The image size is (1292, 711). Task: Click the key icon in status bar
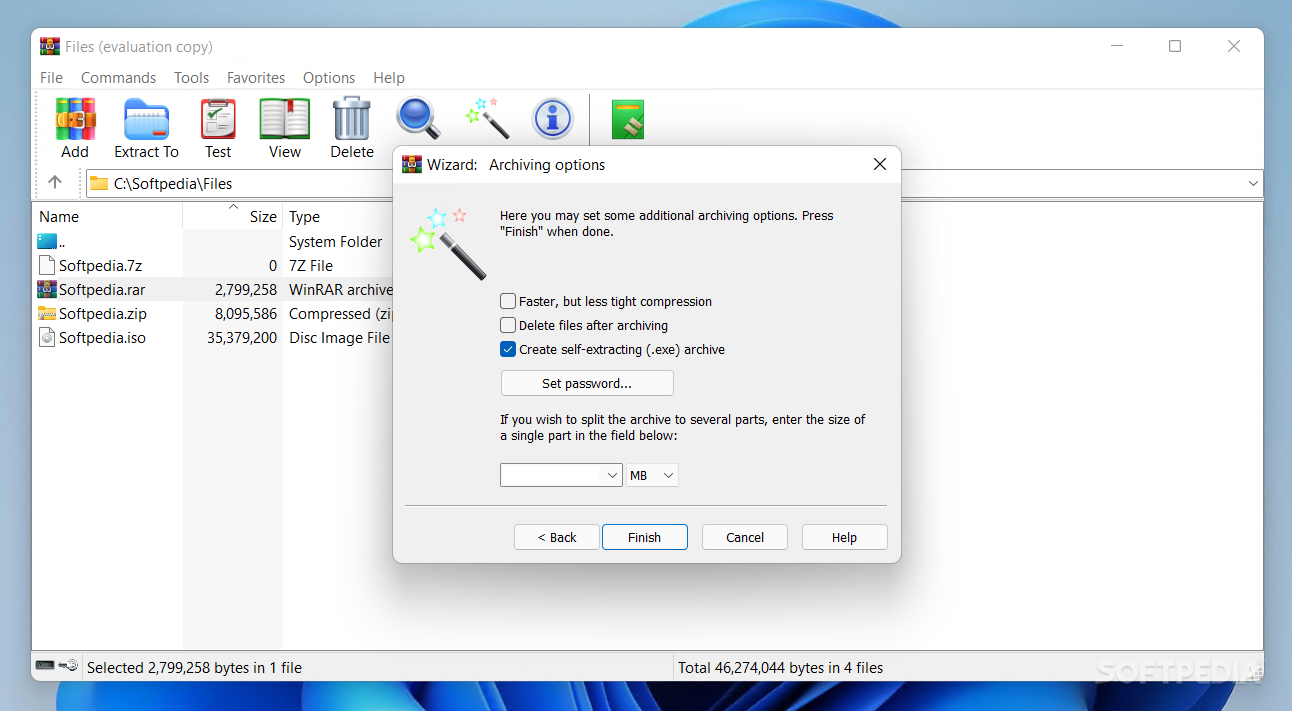[x=68, y=666]
